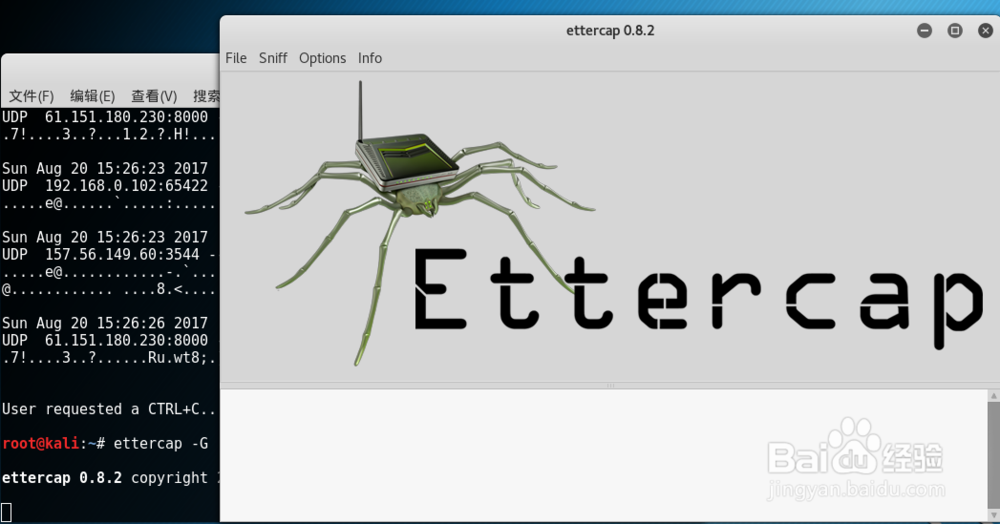Minimize the ettercap window
The height and width of the screenshot is (524, 1000).
[x=924, y=31]
